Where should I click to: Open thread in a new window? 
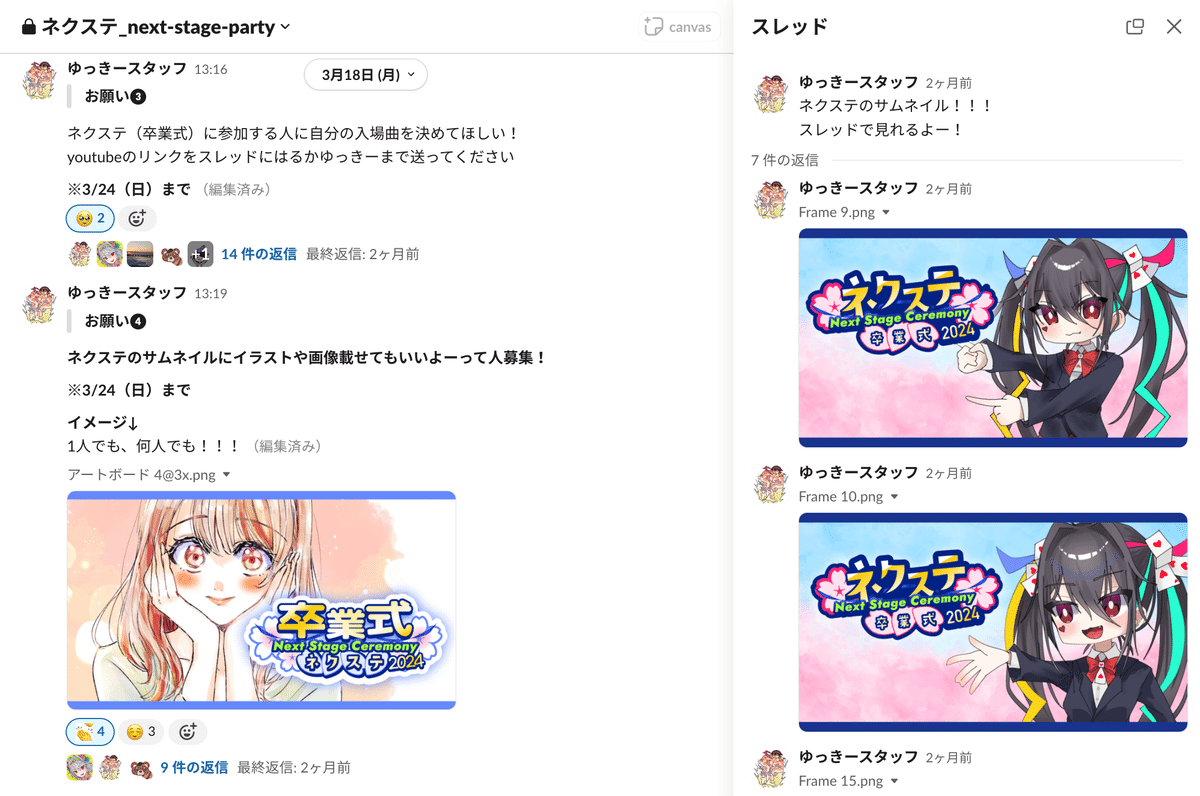pos(1134,27)
